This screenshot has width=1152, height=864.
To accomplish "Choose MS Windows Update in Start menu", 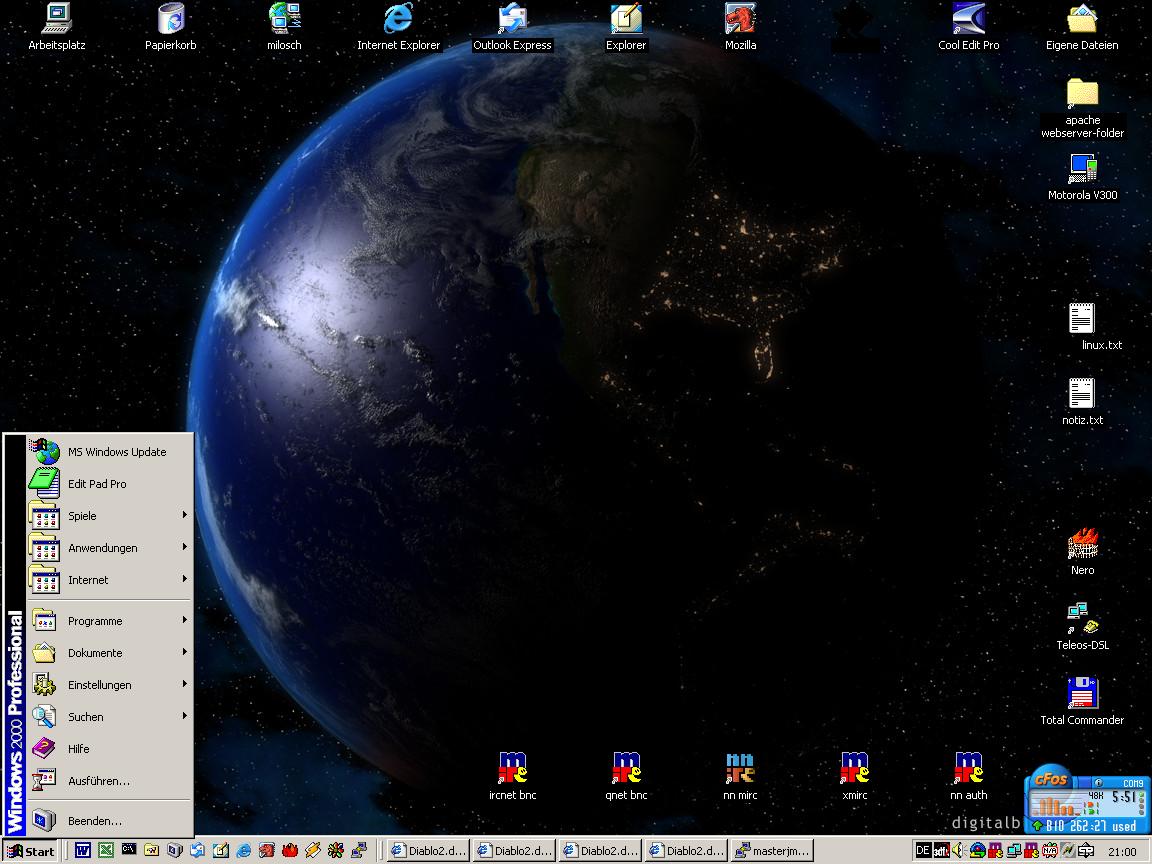I will click(x=110, y=452).
